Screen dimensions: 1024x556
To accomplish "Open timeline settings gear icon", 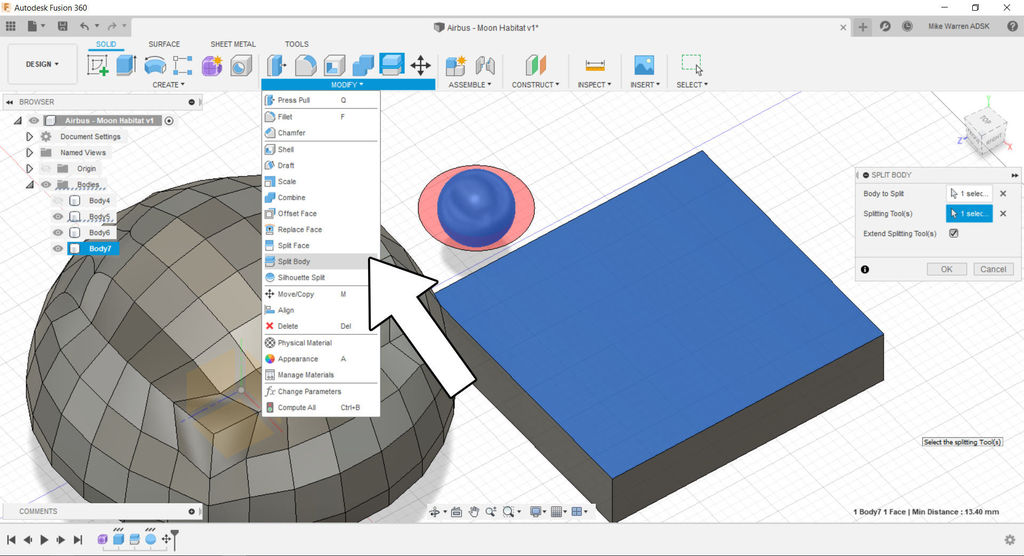I will coord(1010,540).
